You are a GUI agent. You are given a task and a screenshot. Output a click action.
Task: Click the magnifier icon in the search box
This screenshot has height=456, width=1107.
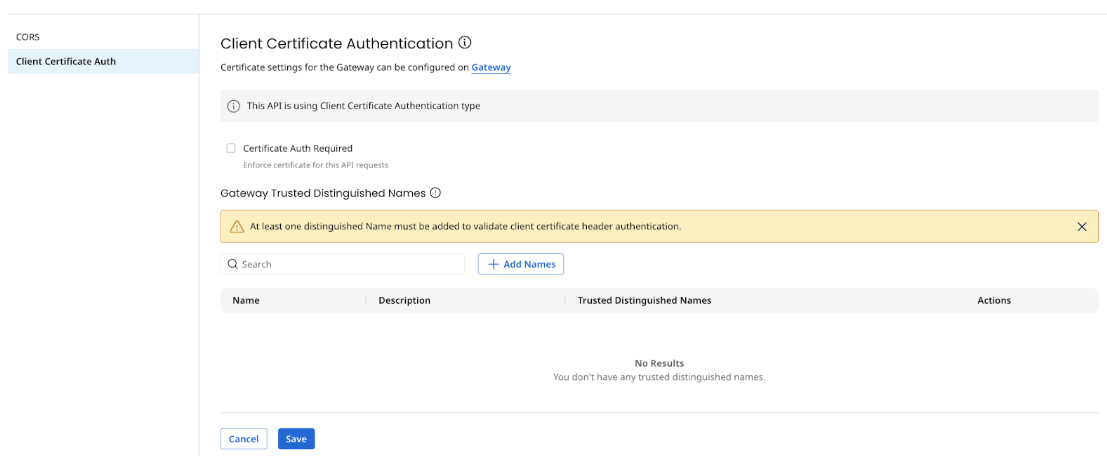click(x=233, y=264)
